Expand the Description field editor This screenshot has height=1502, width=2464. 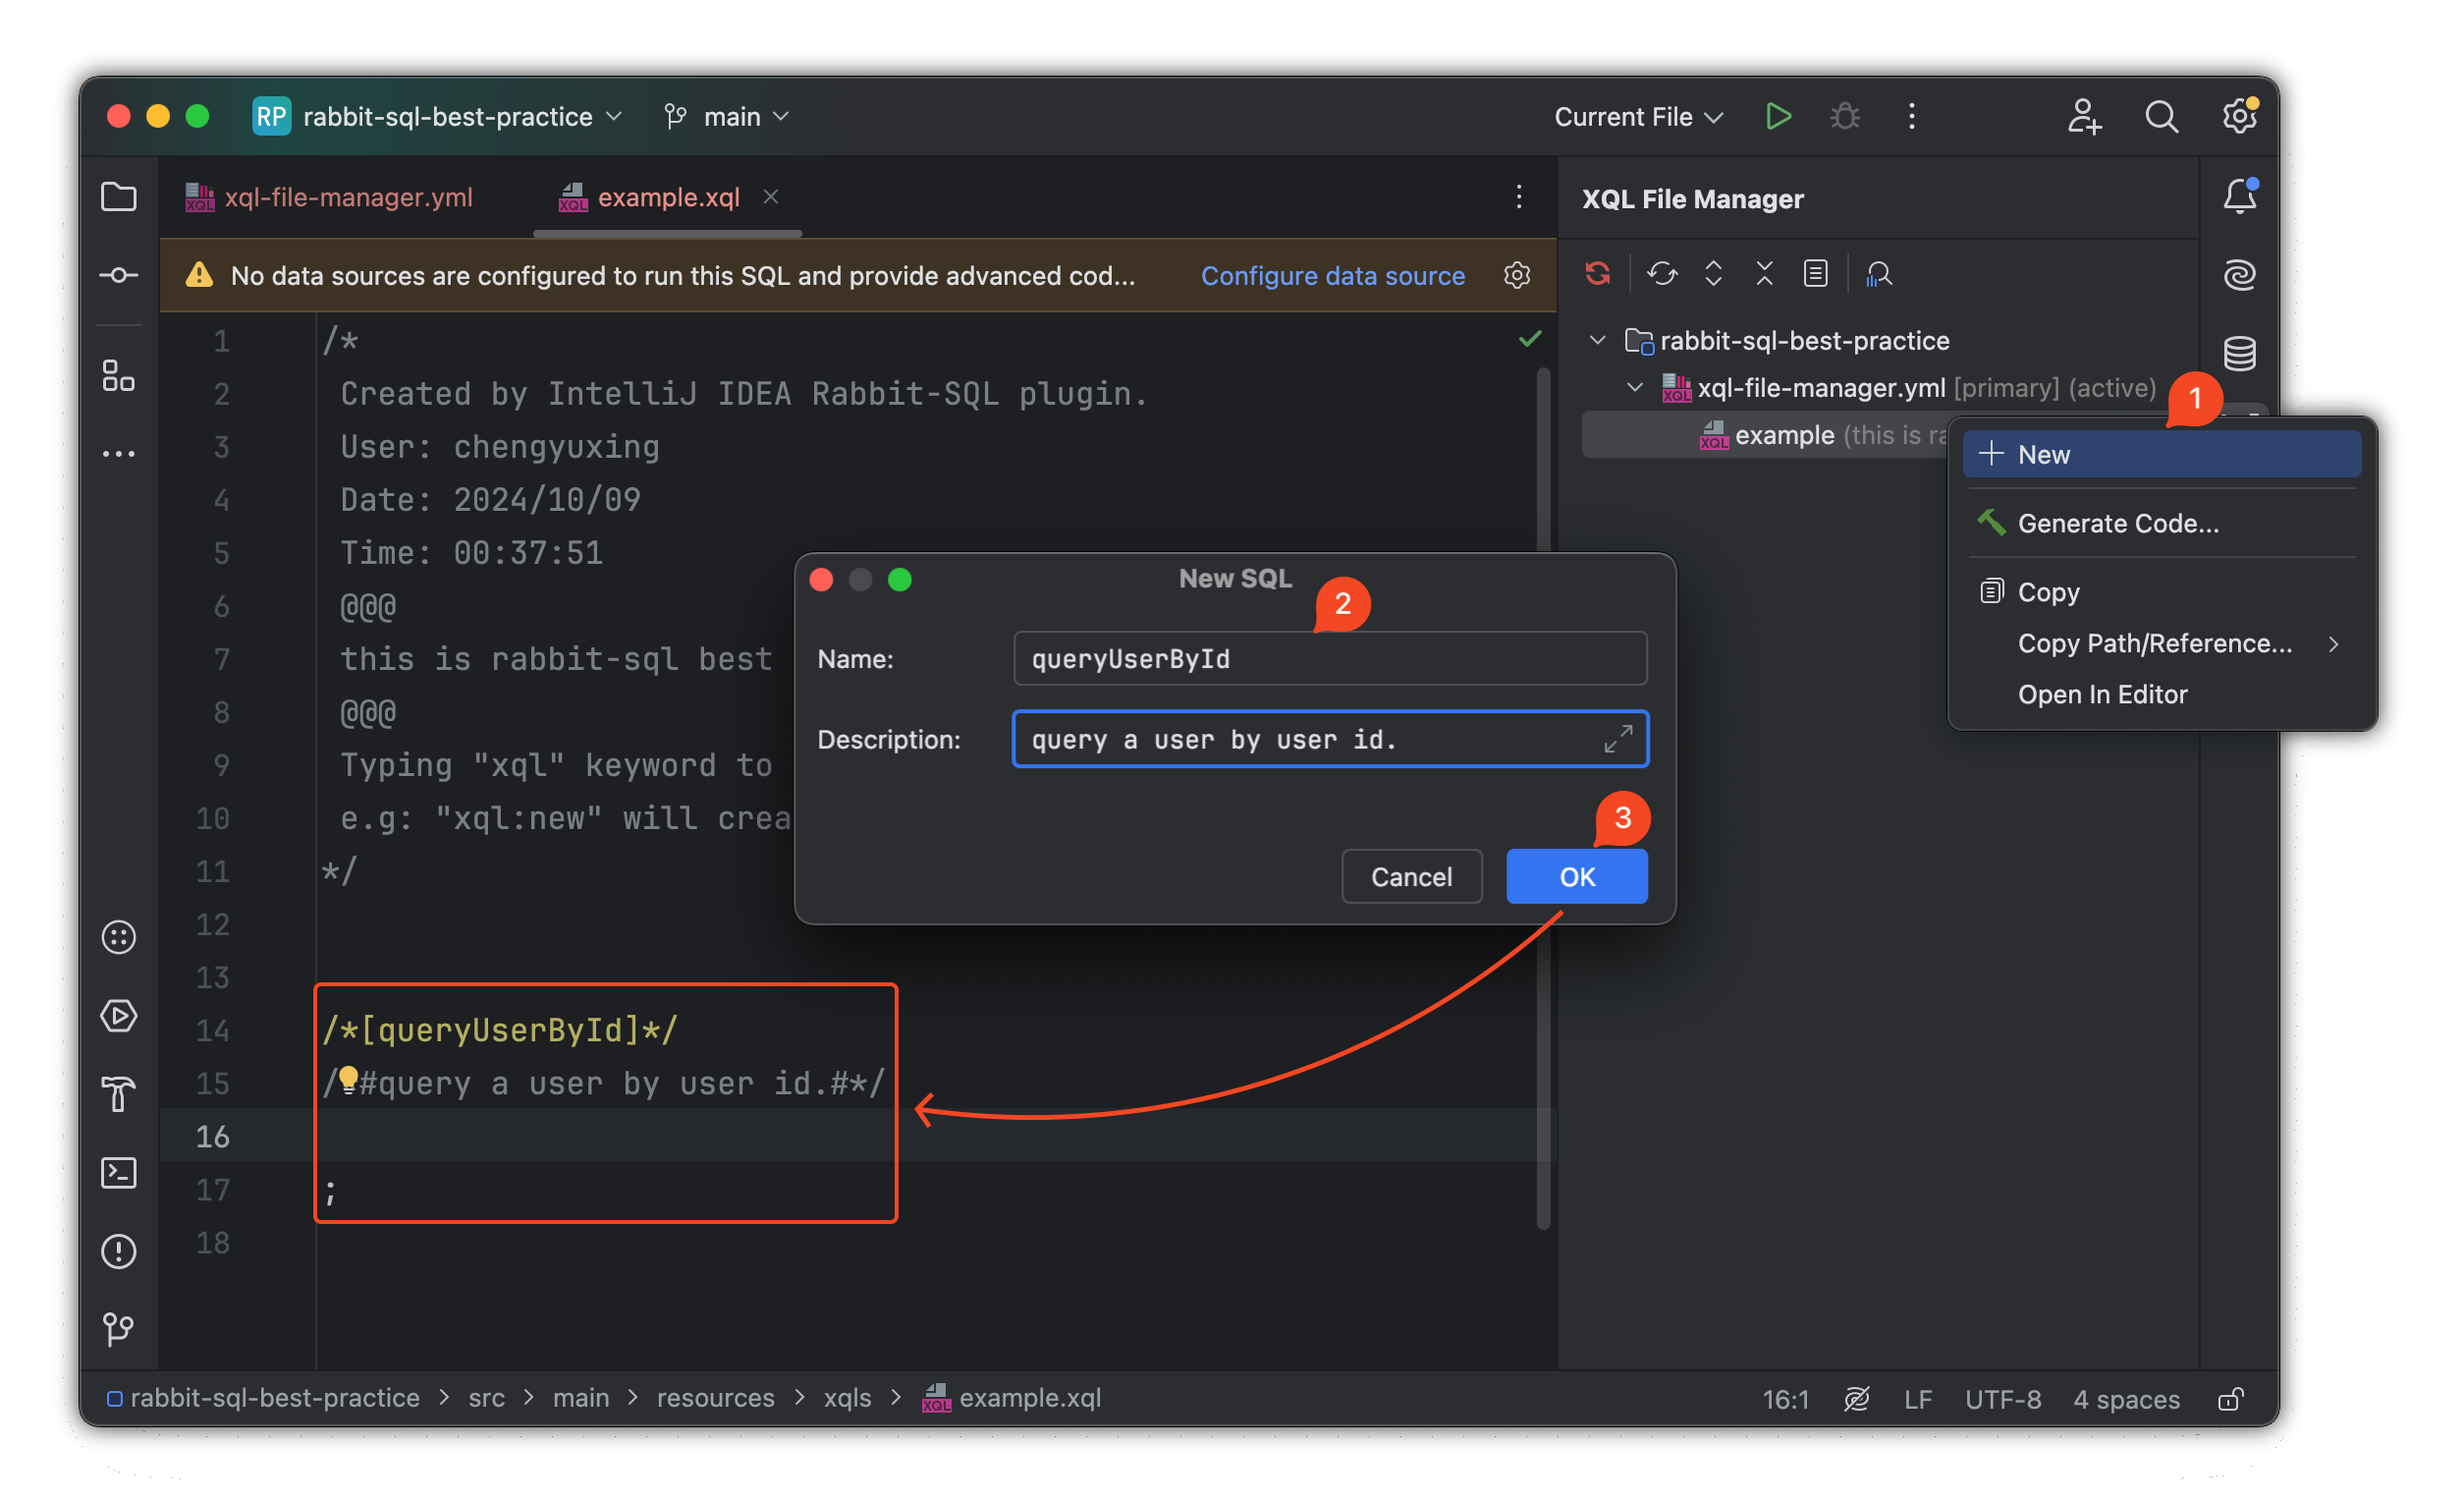pyautogui.click(x=1618, y=740)
